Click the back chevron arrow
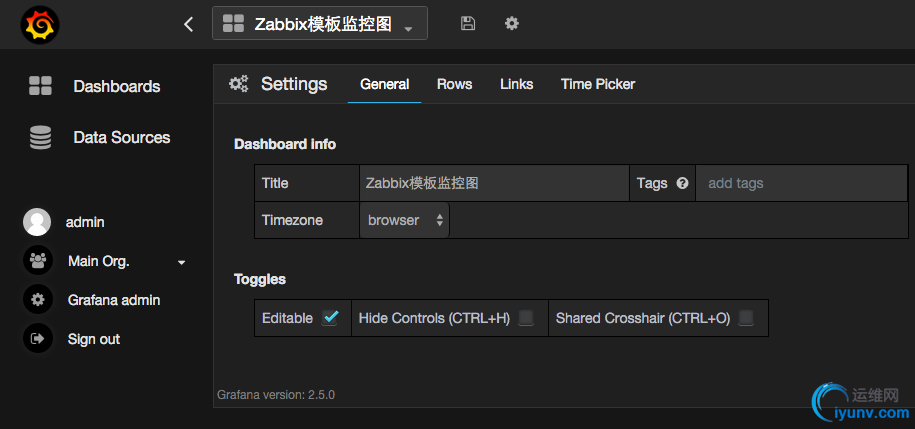 coord(189,24)
